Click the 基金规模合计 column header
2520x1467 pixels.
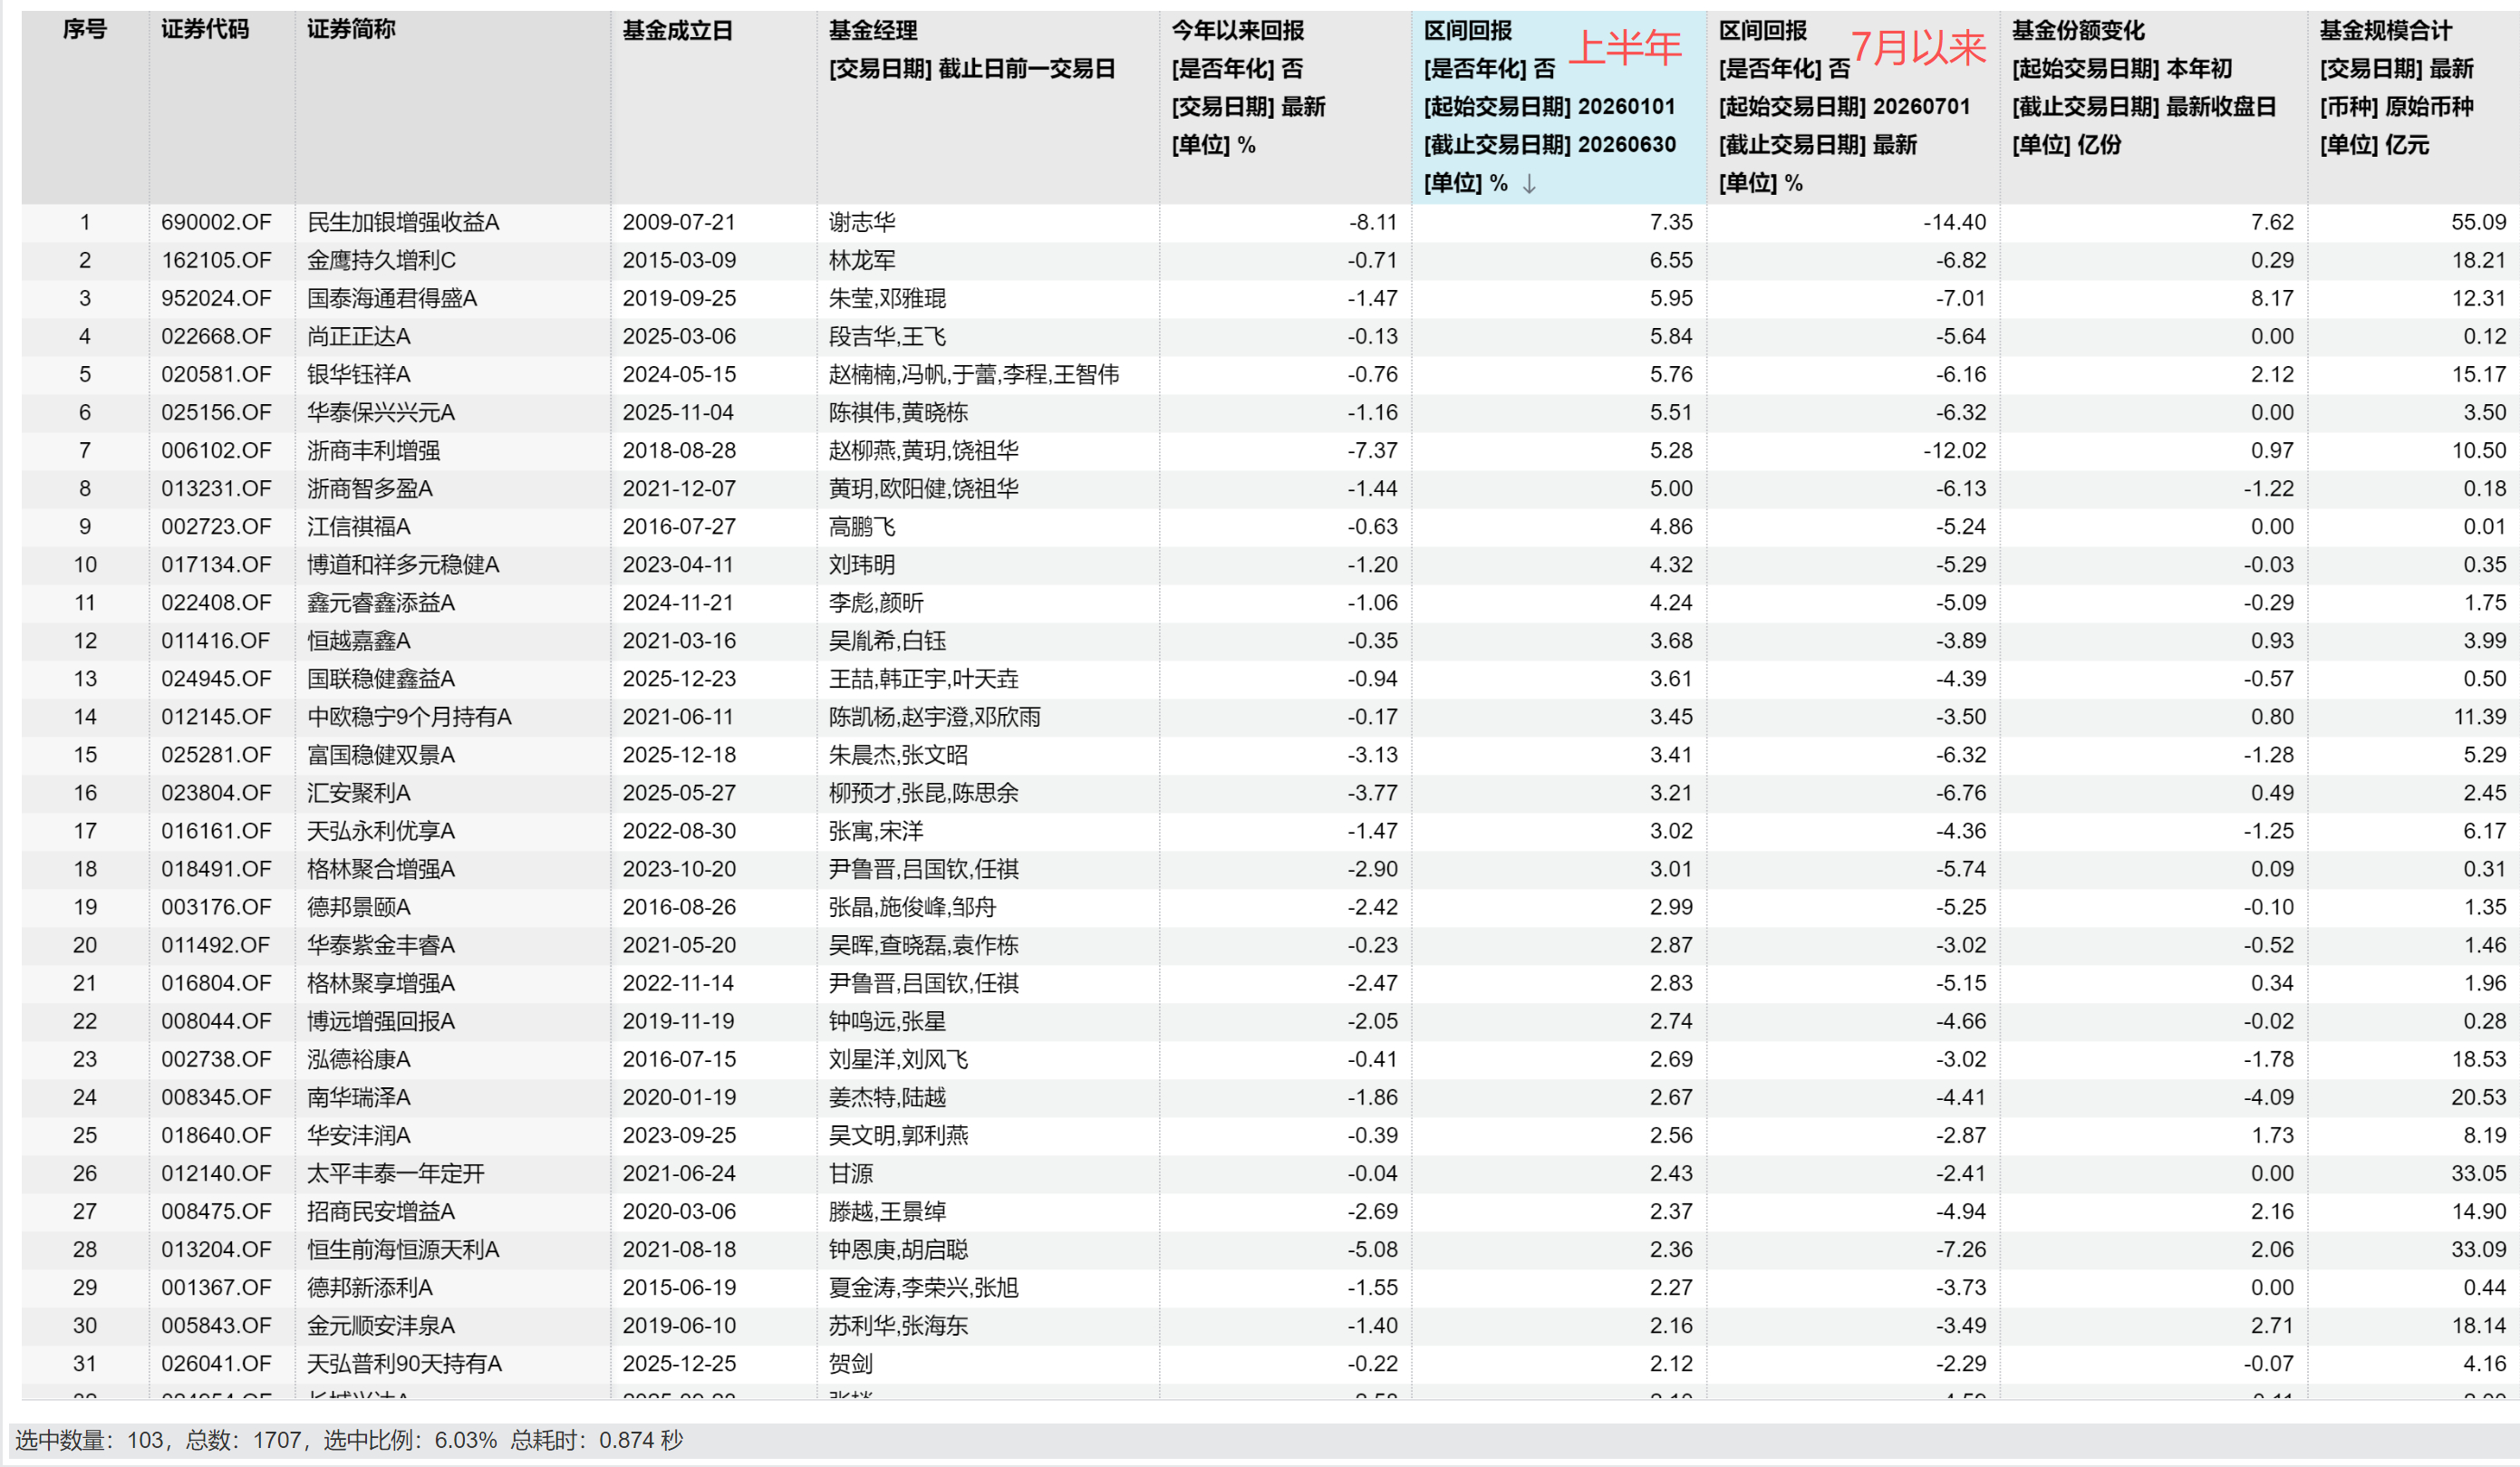[2387, 30]
